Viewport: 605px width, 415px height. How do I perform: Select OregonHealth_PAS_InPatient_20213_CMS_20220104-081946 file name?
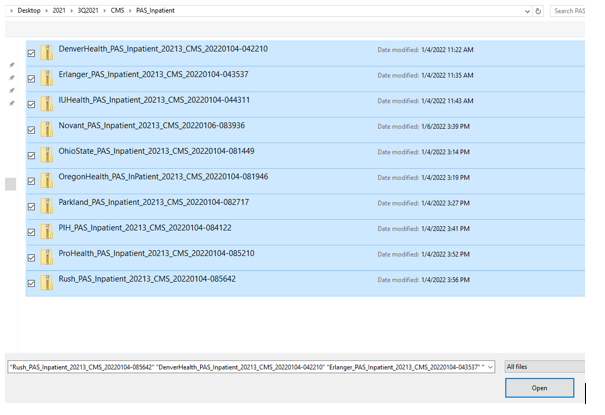163,177
